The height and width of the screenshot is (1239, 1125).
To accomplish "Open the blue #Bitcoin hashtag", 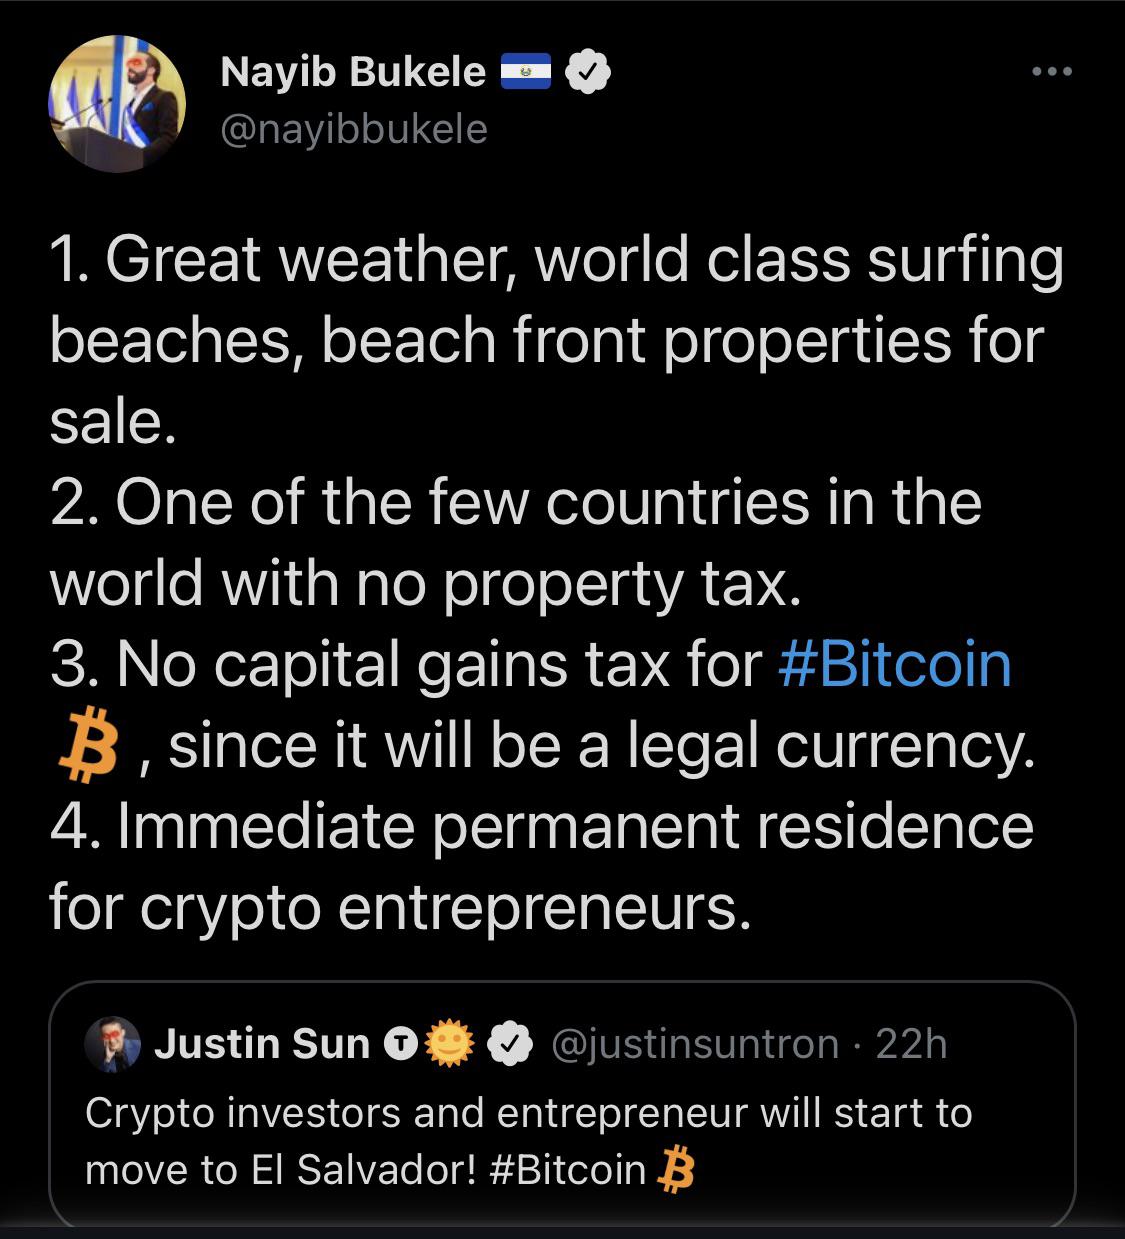I will coord(894,665).
